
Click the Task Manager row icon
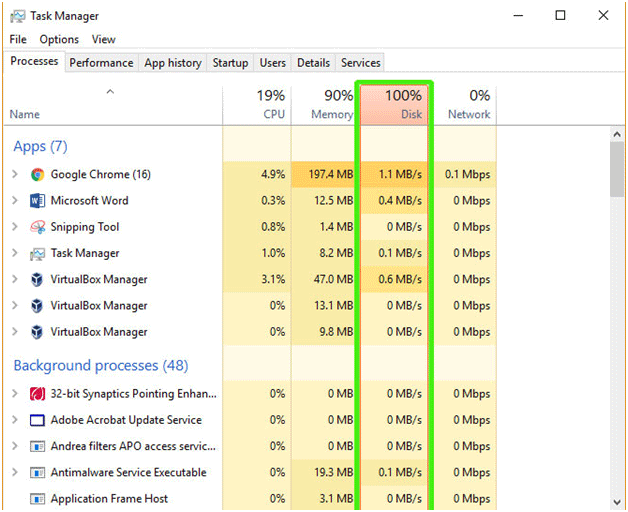[37, 254]
